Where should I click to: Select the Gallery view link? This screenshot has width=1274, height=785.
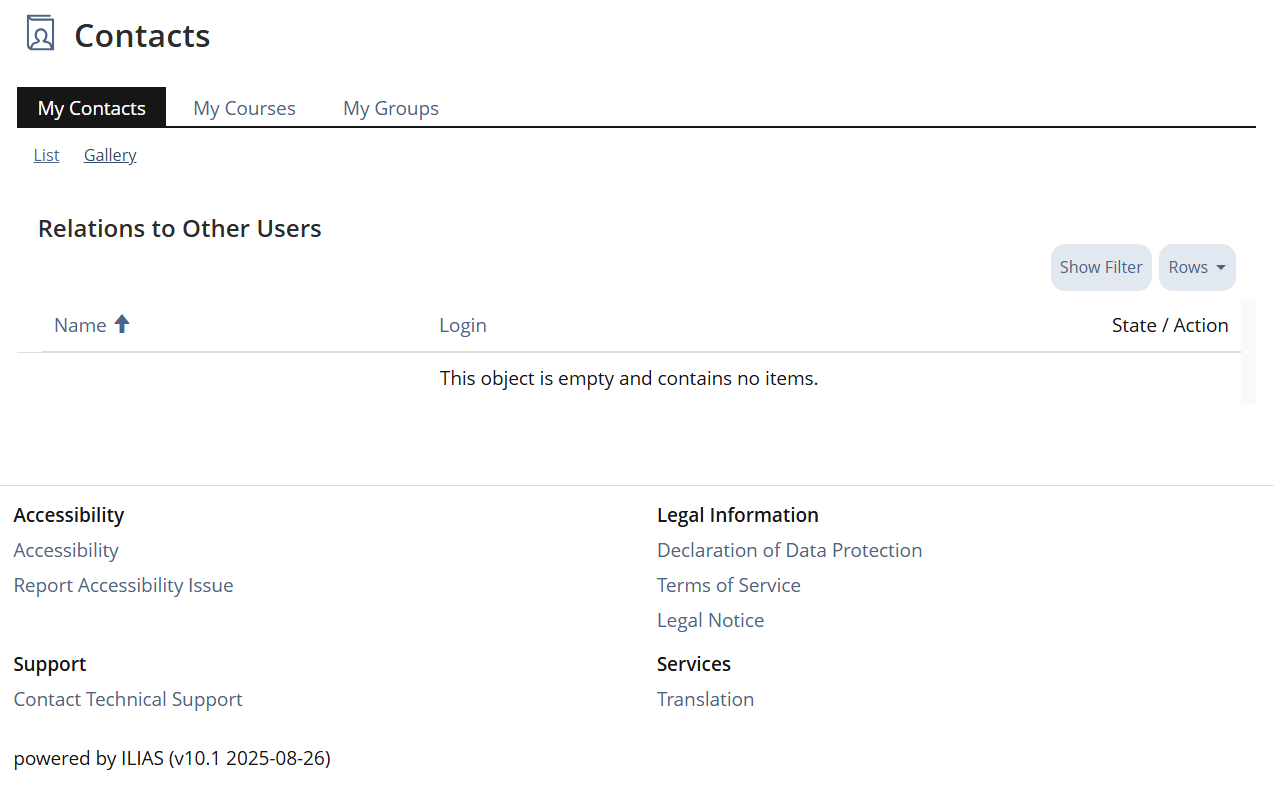pos(110,155)
